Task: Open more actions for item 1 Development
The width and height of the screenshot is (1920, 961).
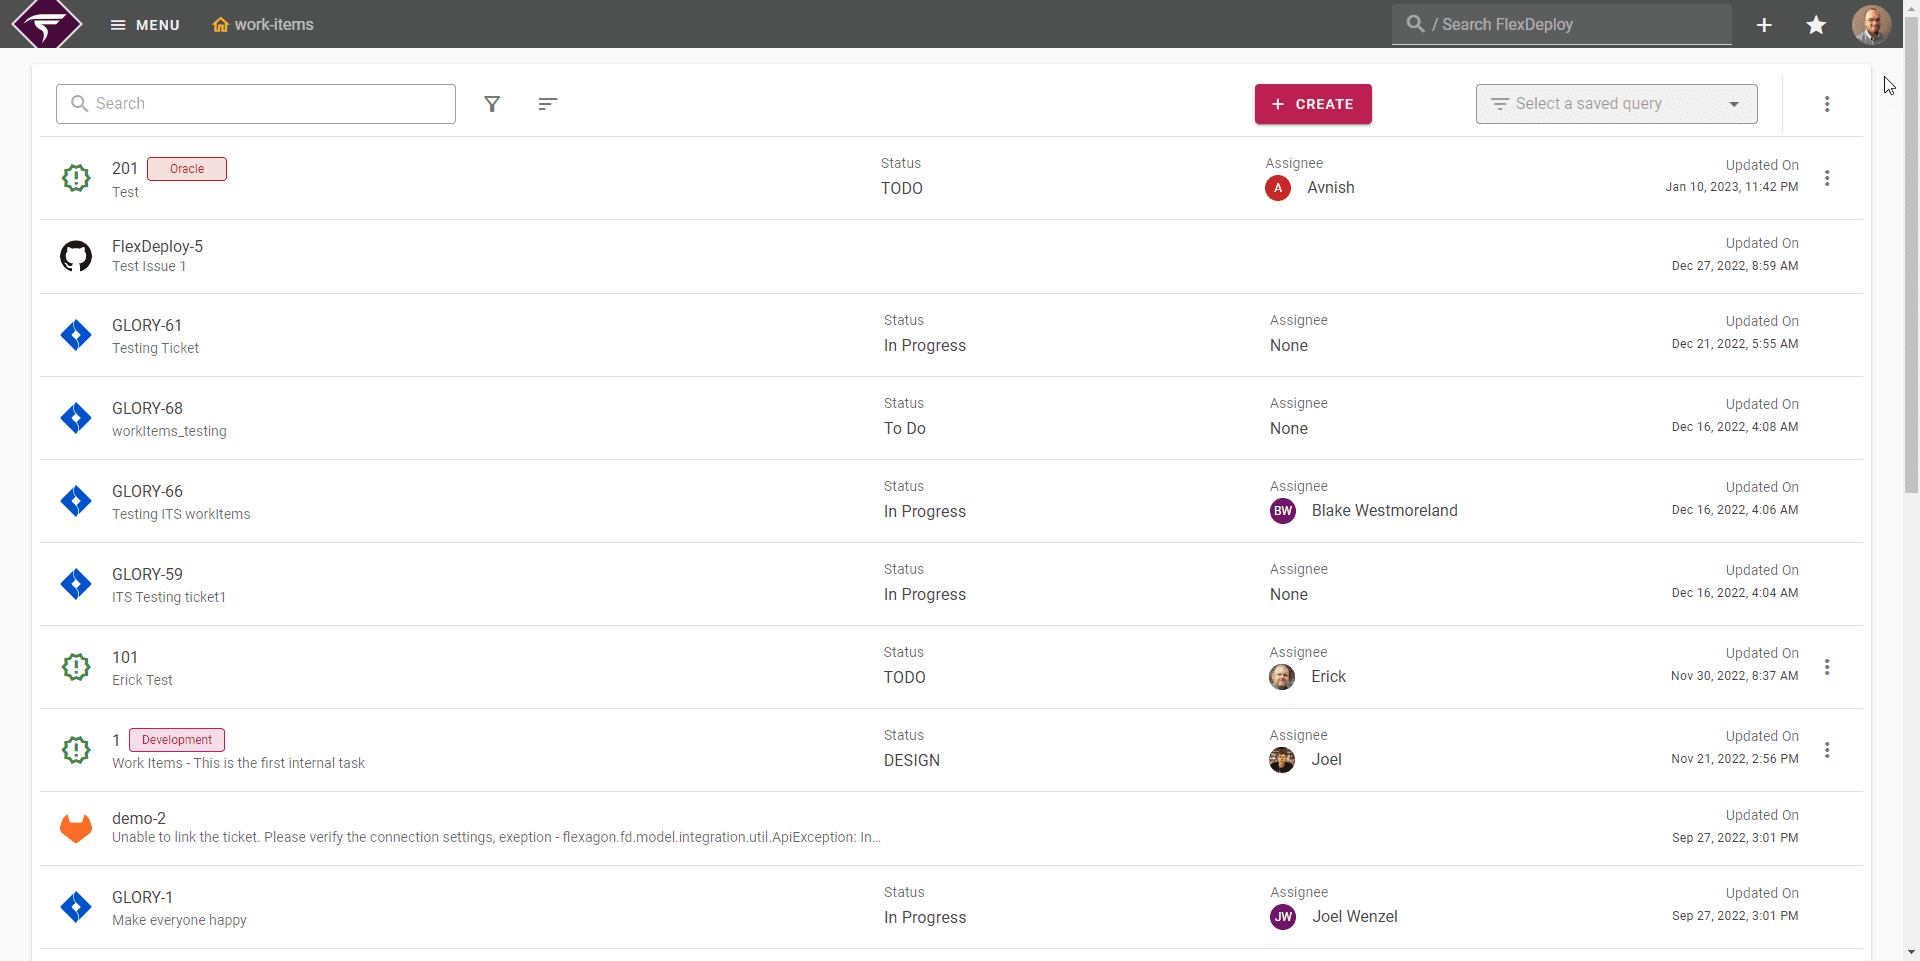Action: point(1827,750)
